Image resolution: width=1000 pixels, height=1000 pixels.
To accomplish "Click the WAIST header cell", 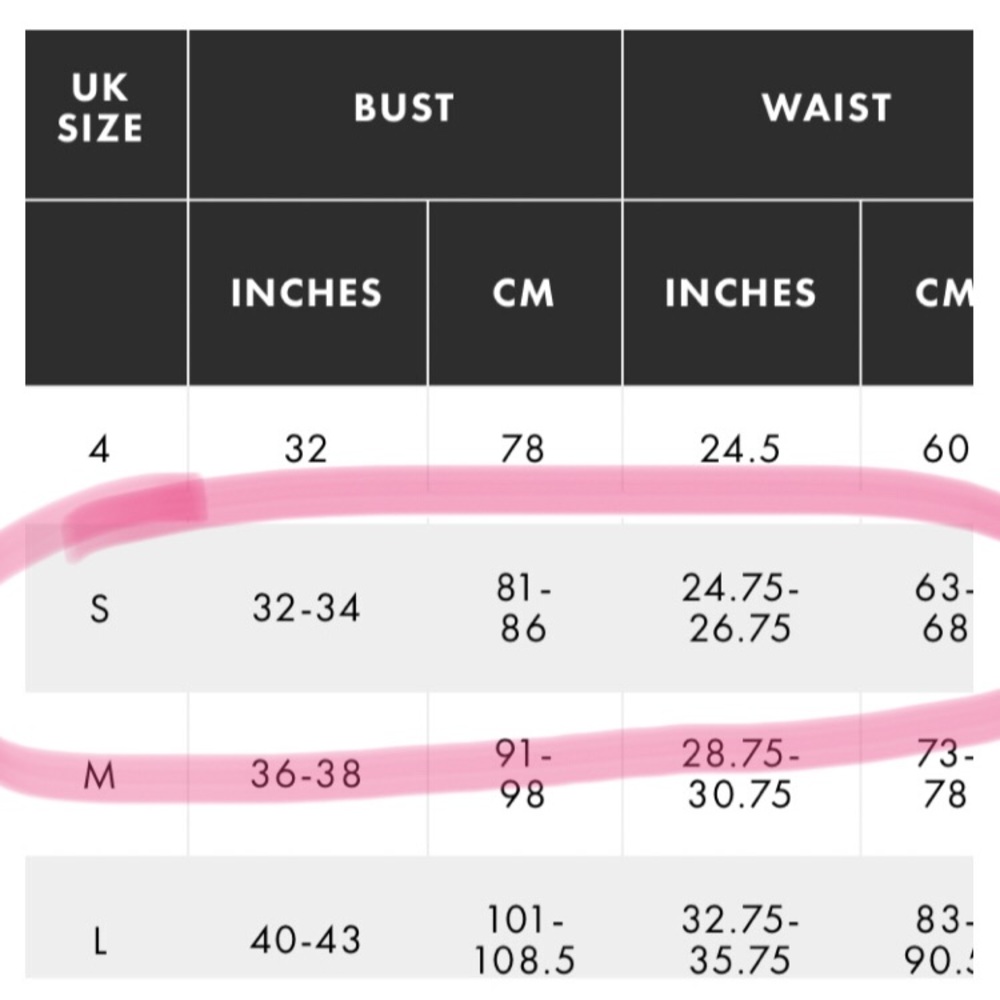I will (x=826, y=108).
